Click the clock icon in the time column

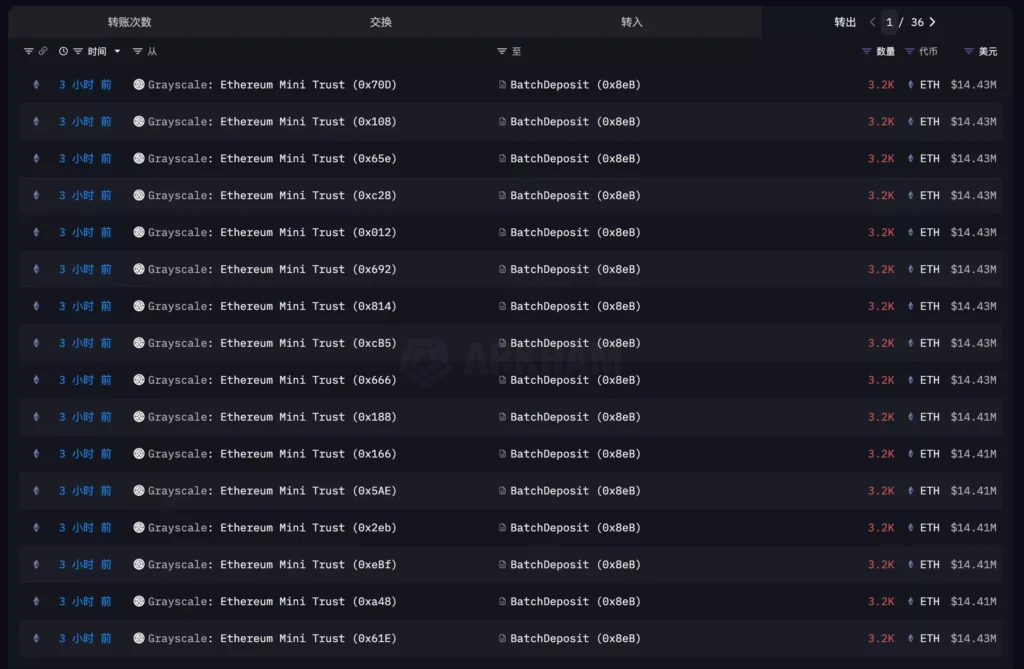coord(64,51)
